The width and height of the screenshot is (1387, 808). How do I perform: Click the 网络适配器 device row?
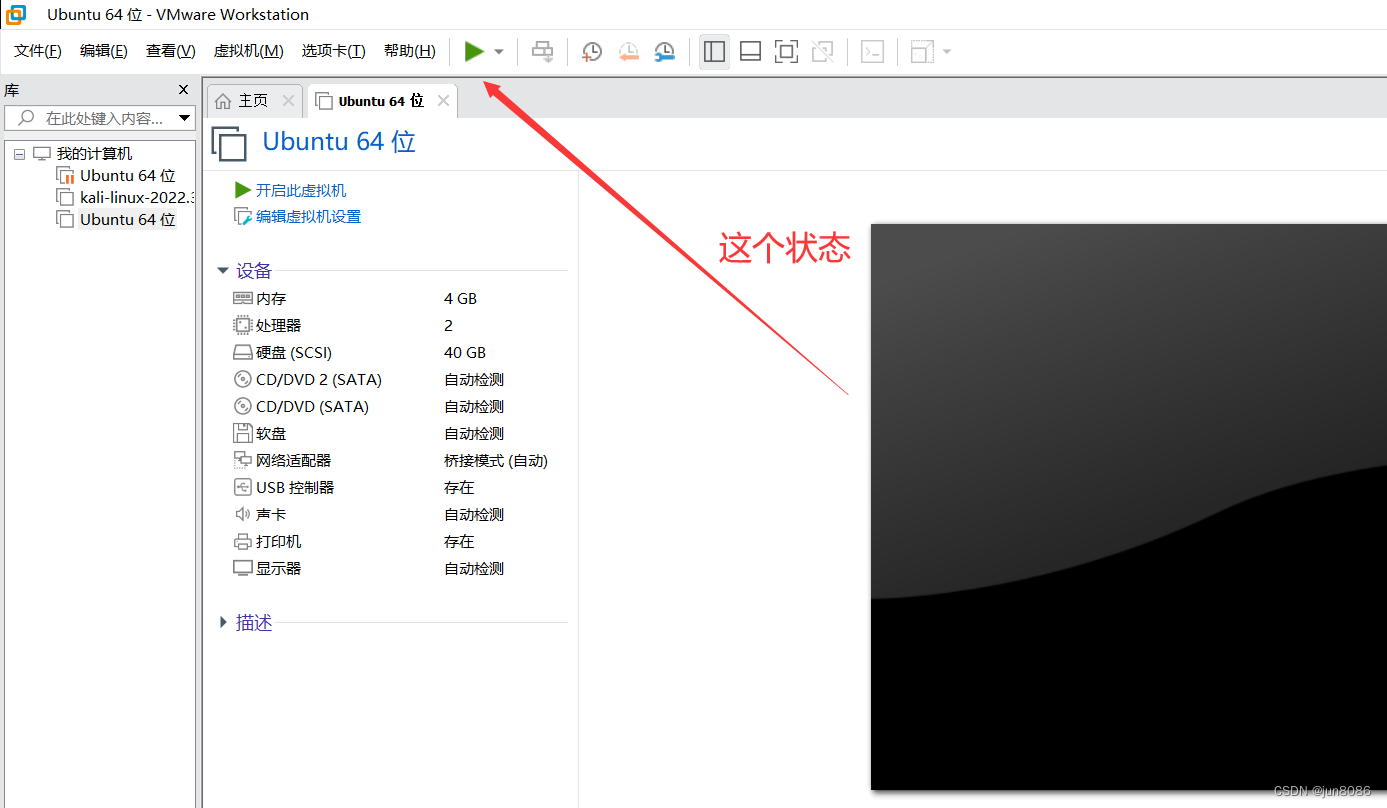(398, 461)
